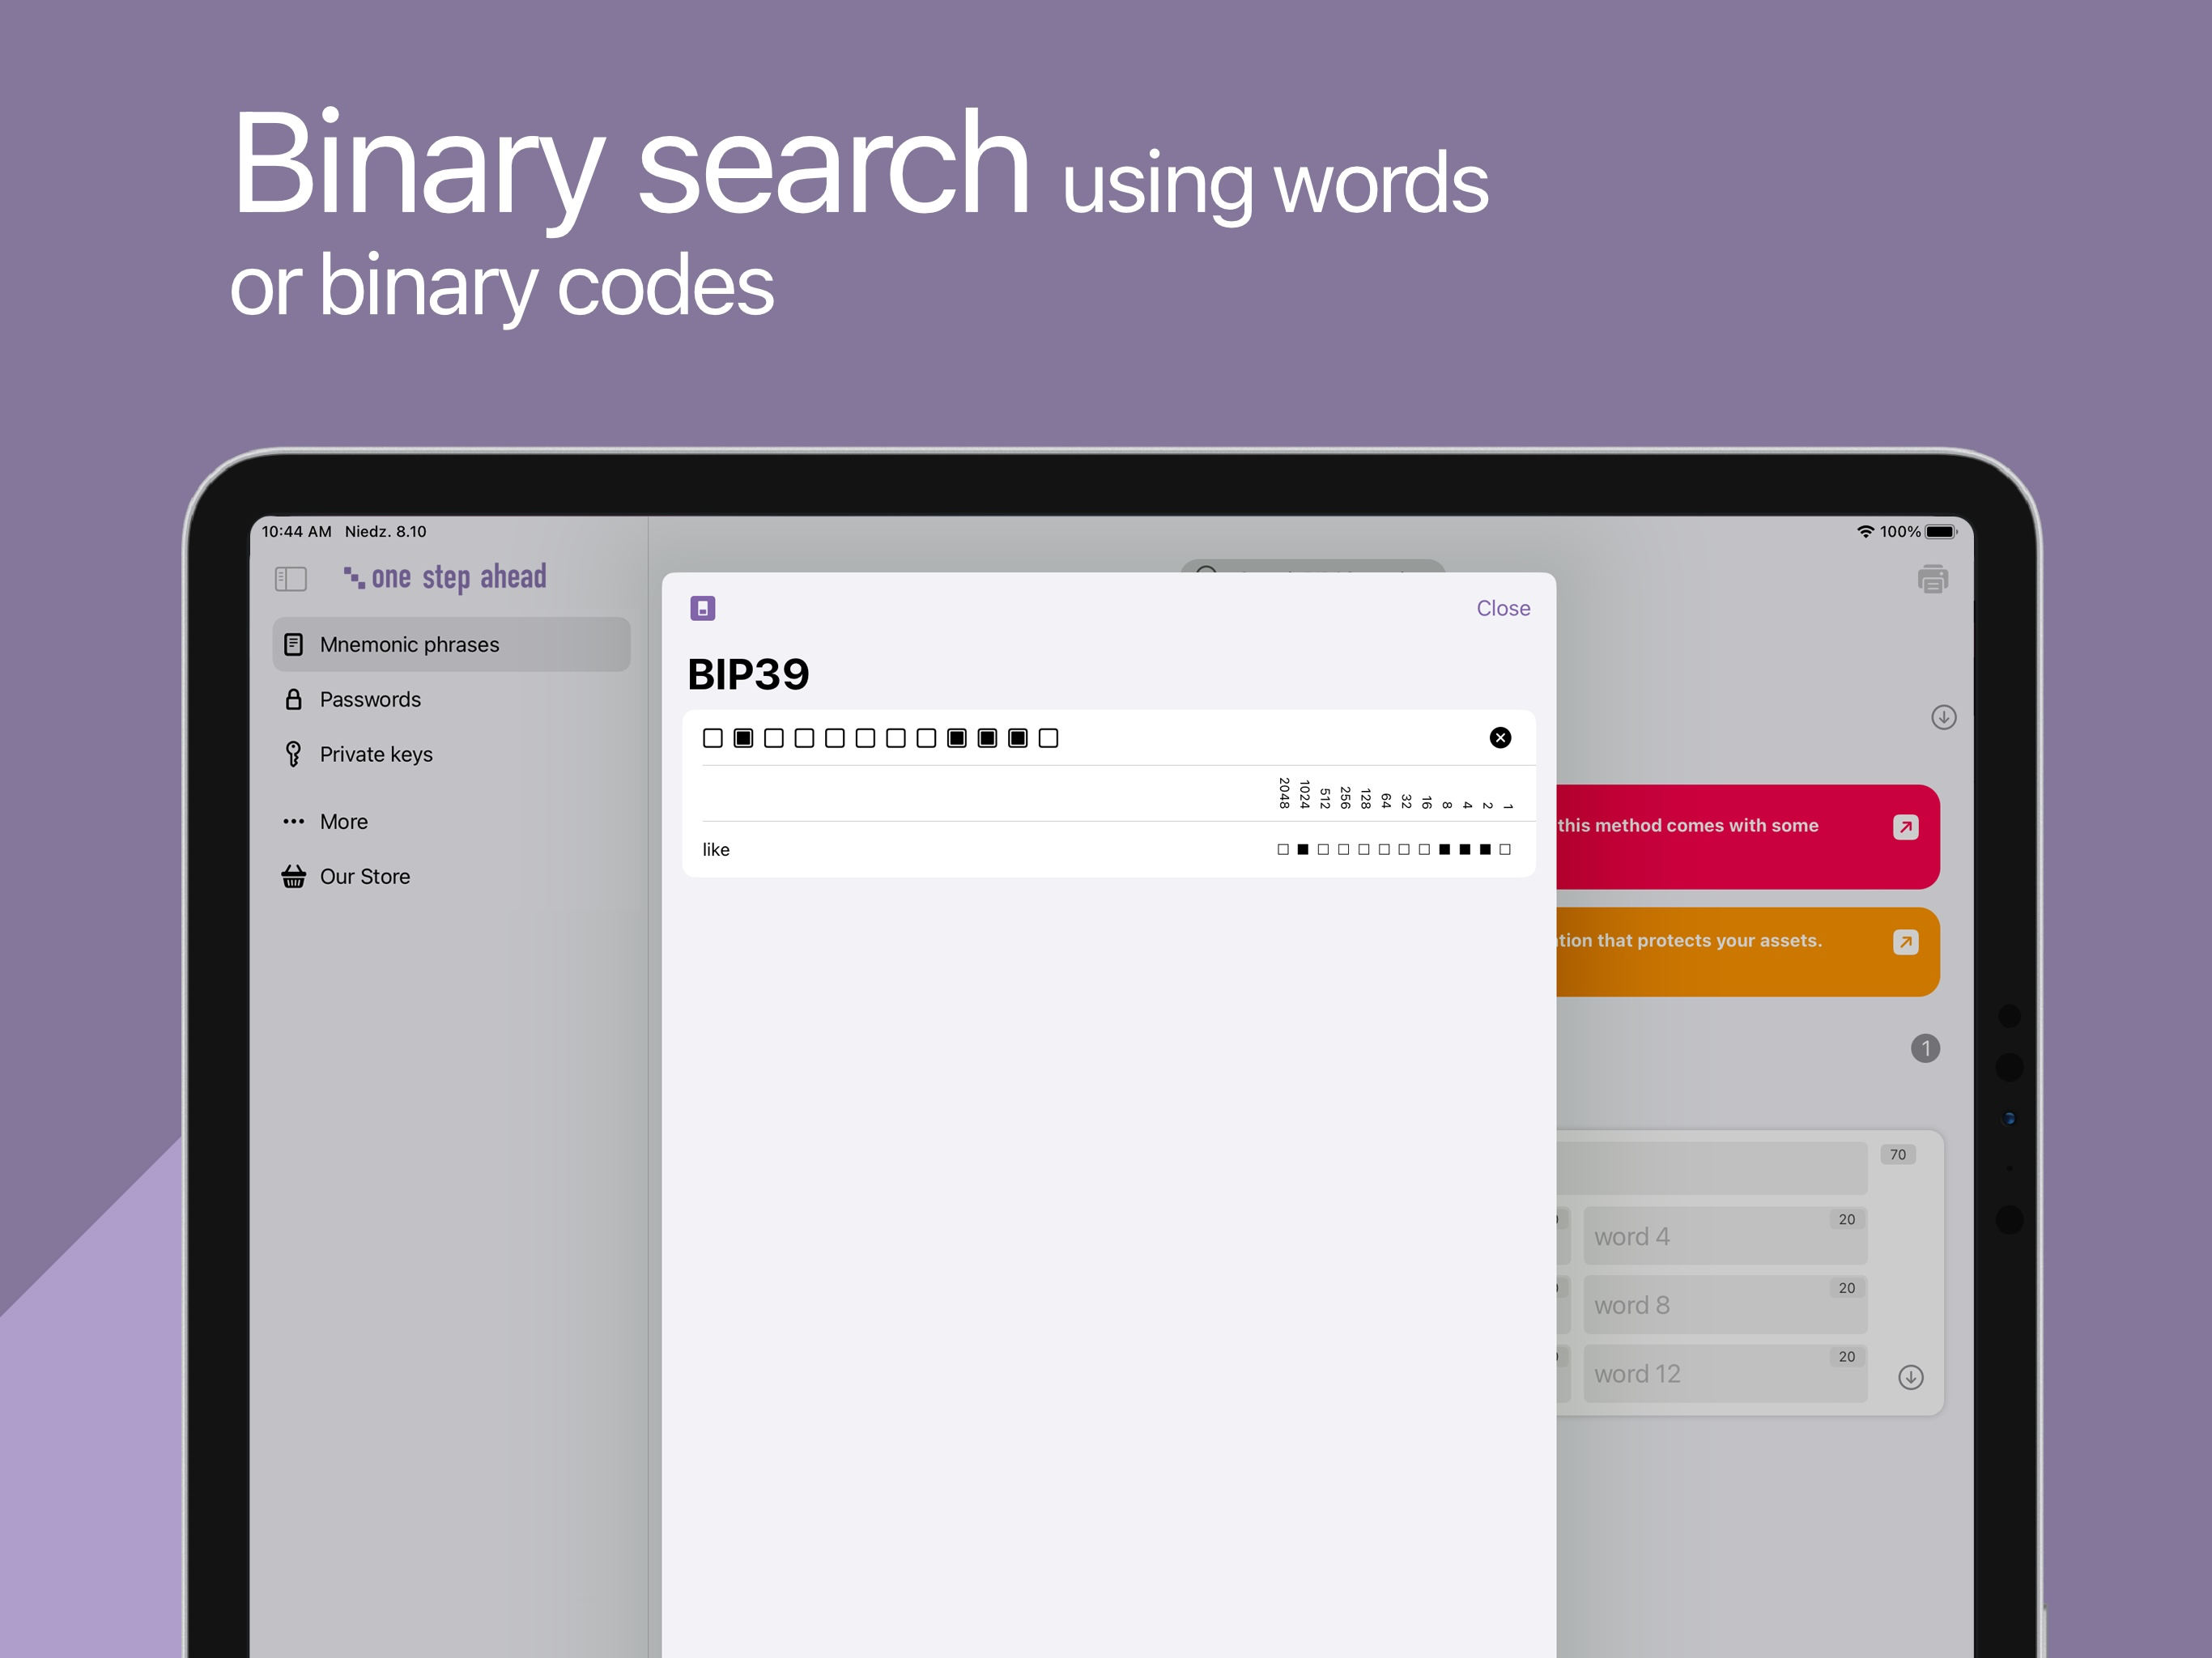The height and width of the screenshot is (1658, 2212).
Task: Click the More ellipsis icon
Action: pyautogui.click(x=293, y=821)
